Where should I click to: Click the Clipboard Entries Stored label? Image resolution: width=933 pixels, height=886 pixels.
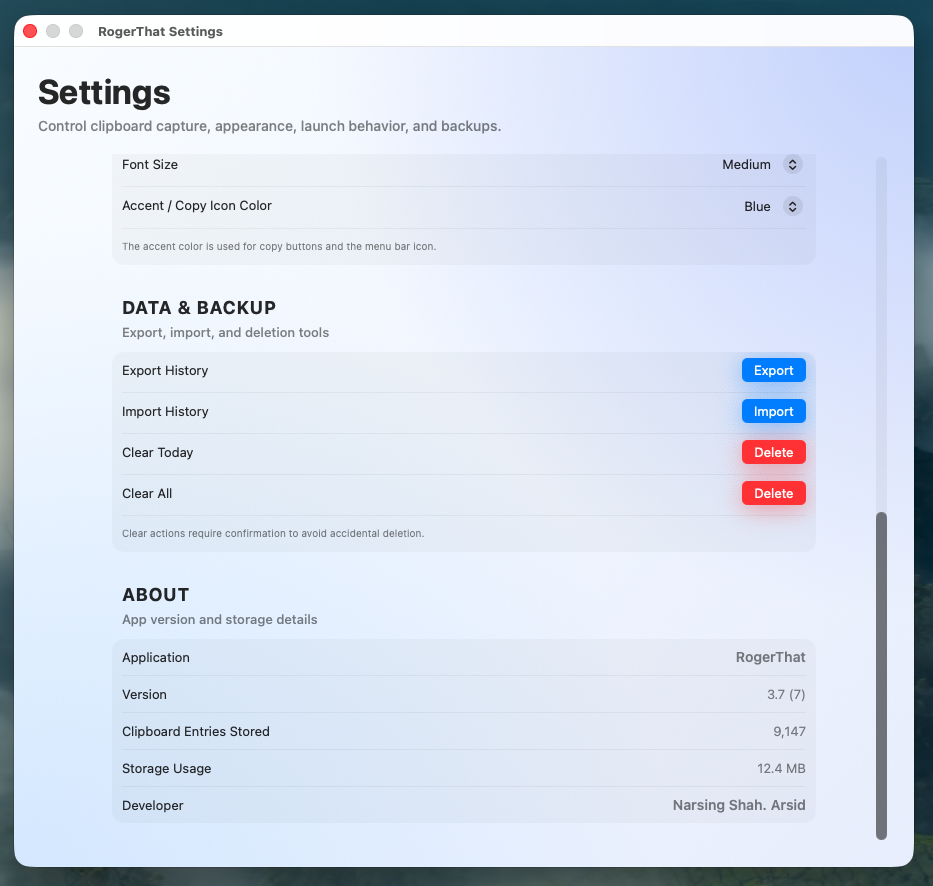196,731
